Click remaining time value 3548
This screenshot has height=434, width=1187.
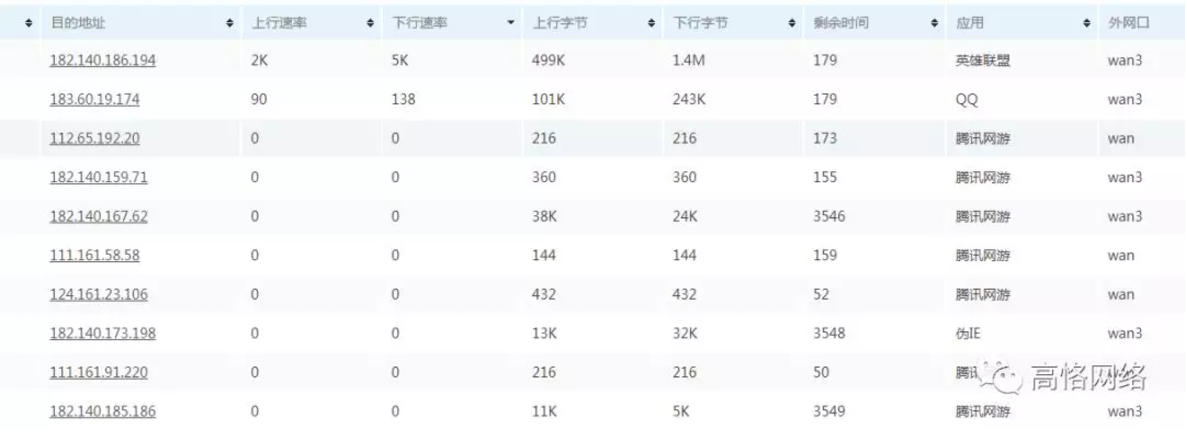pos(829,333)
